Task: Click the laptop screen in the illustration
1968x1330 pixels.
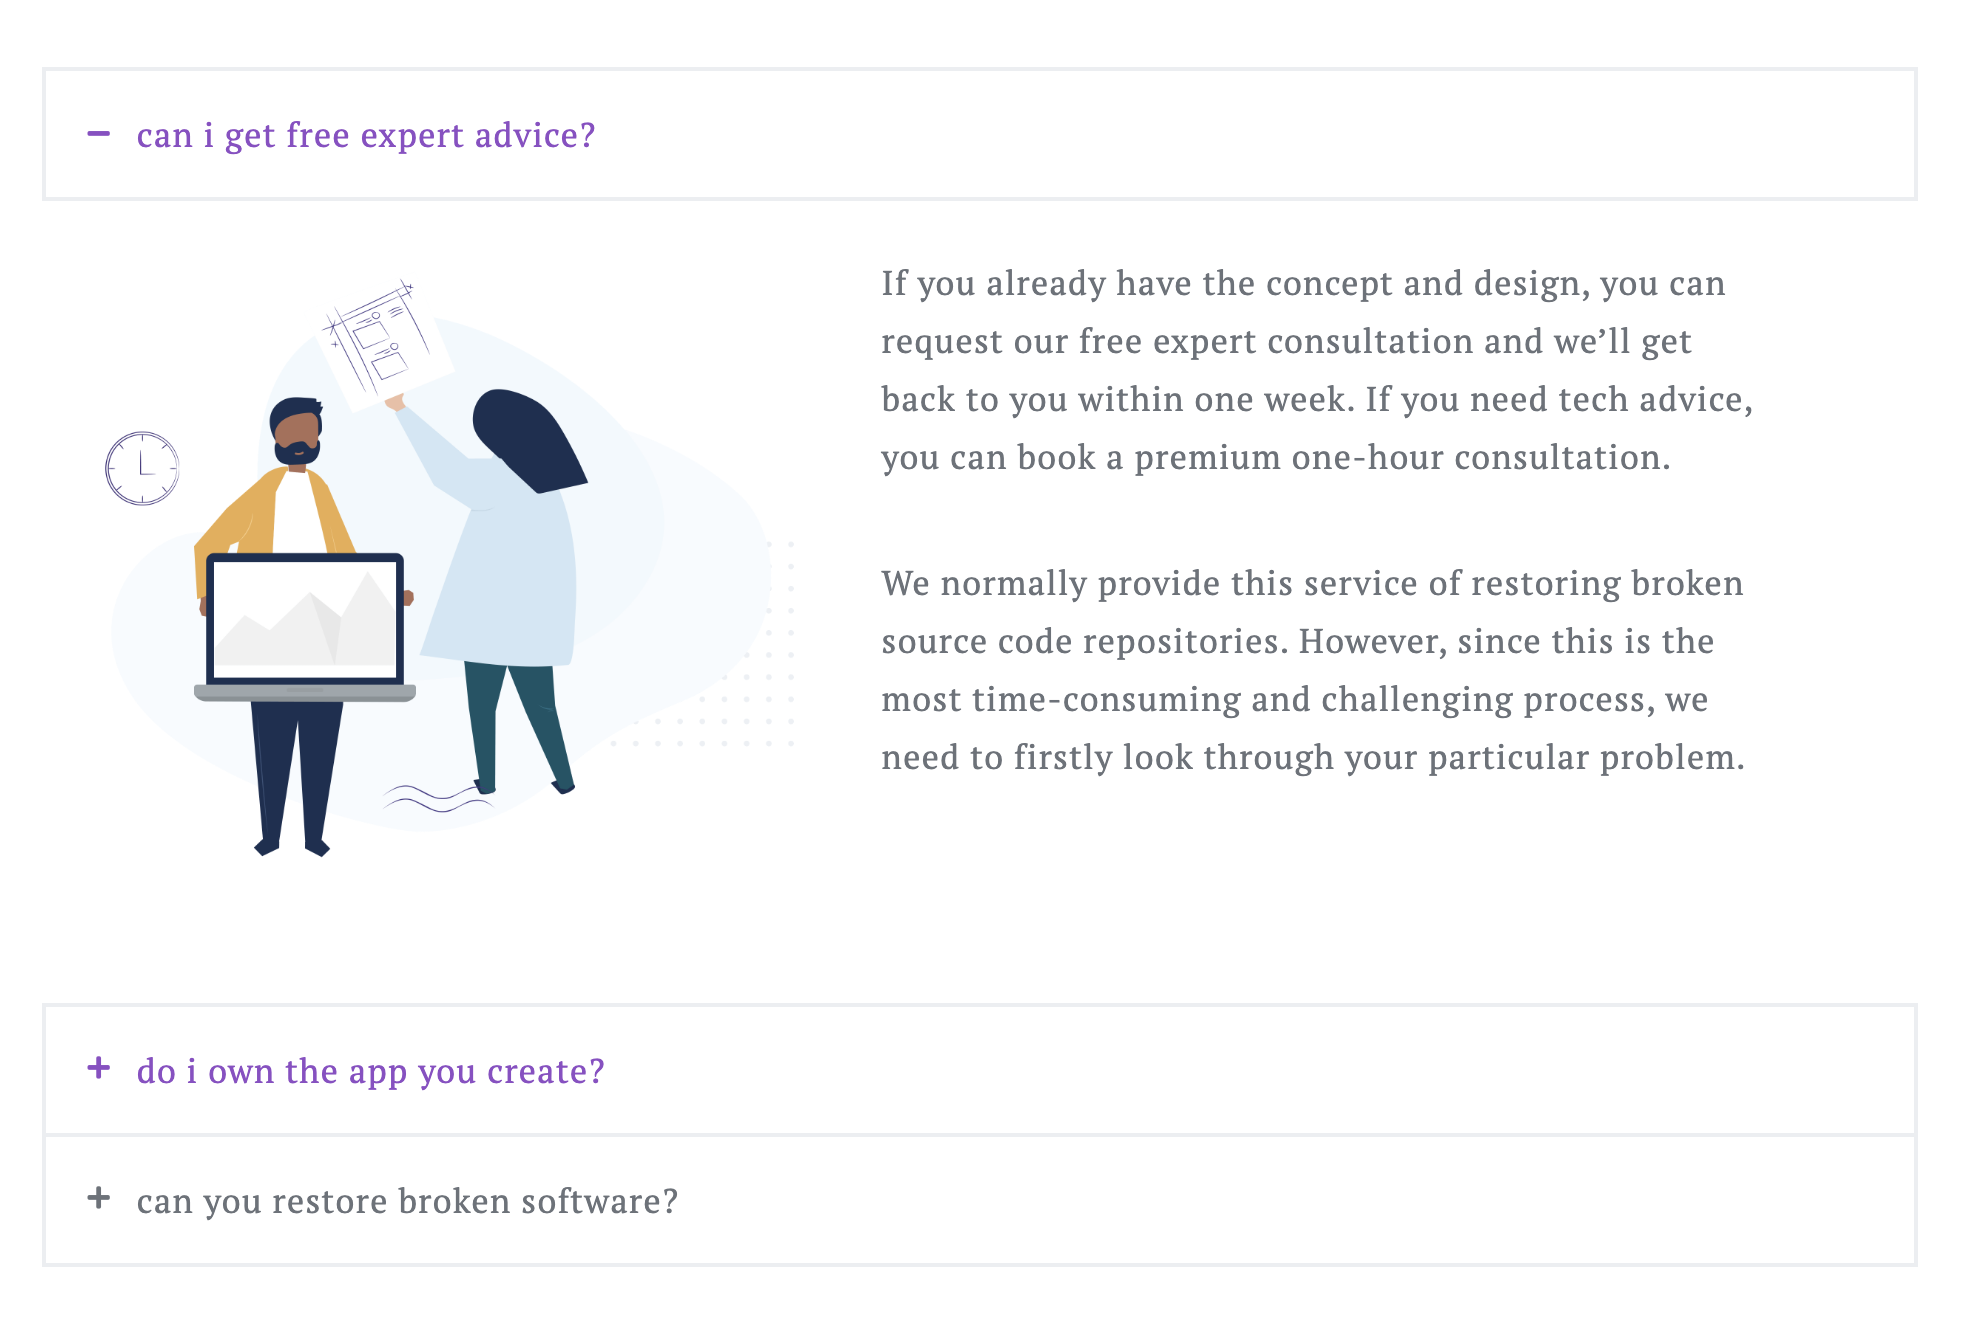Action: click(x=306, y=617)
